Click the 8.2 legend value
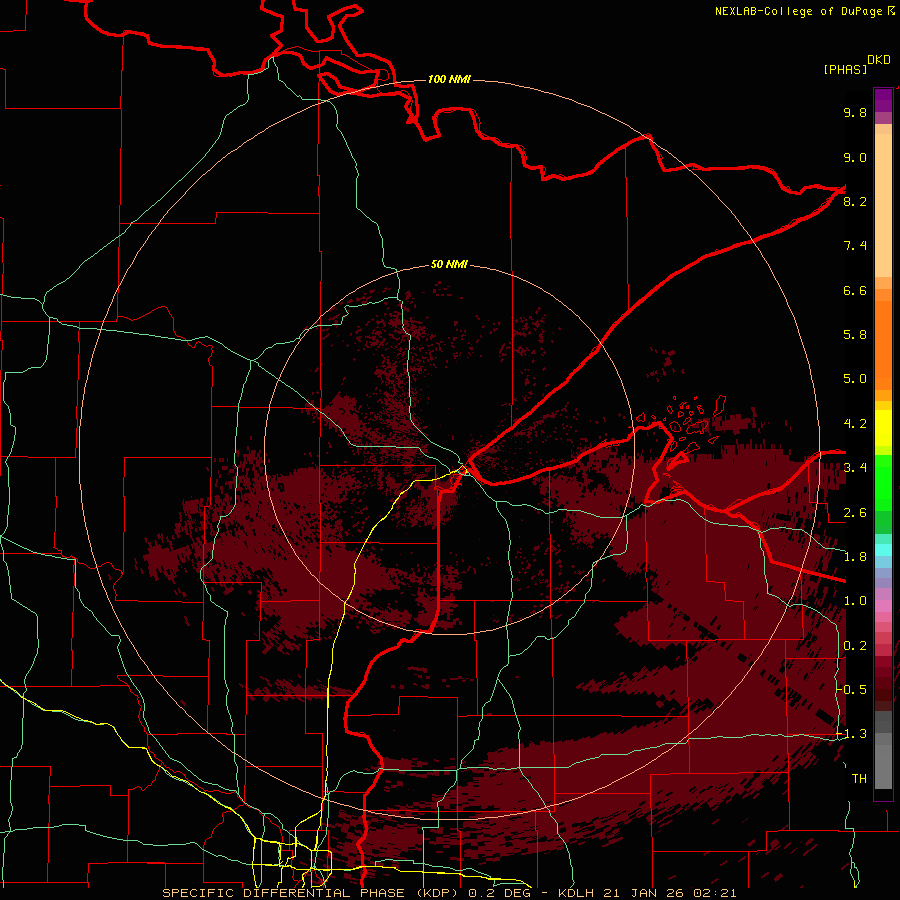This screenshot has height=900, width=900. point(855,201)
